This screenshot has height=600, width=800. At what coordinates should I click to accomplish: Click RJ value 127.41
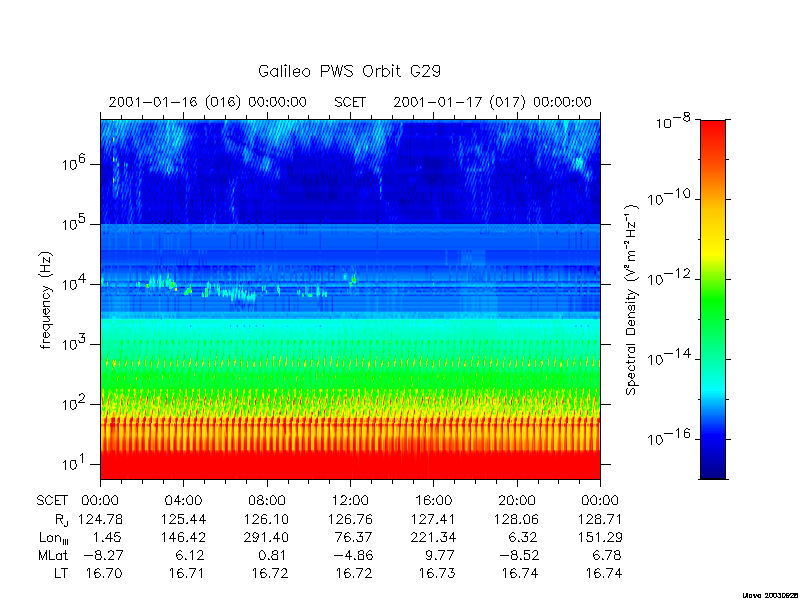pyautogui.click(x=433, y=519)
